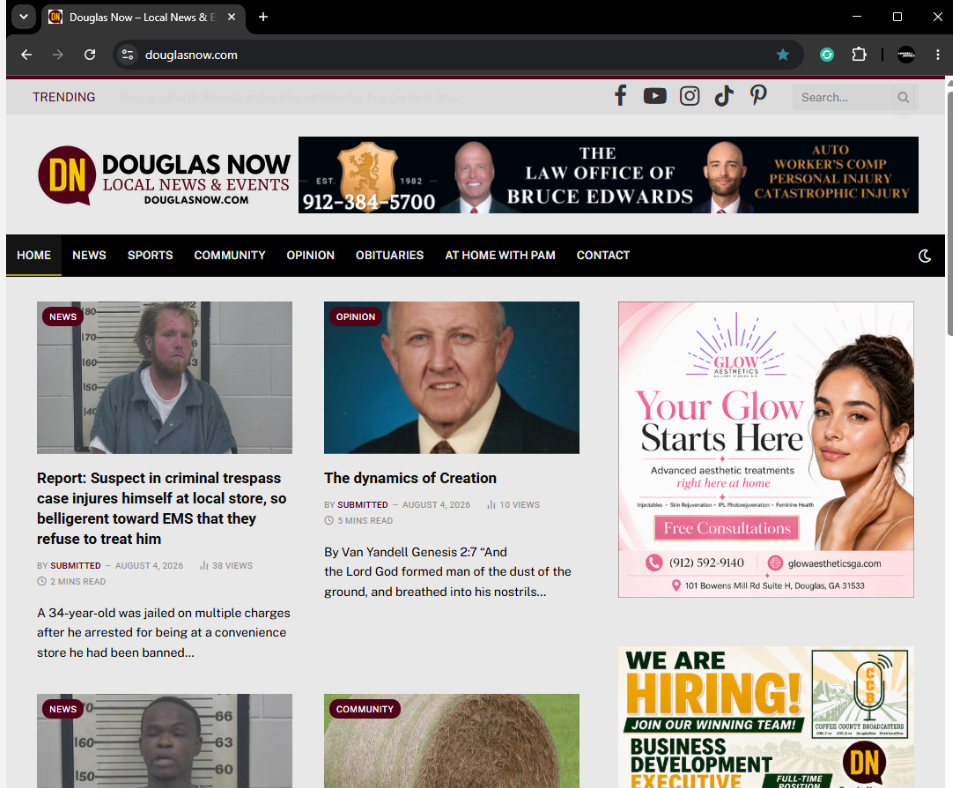Click the browser forward arrow

[58, 55]
